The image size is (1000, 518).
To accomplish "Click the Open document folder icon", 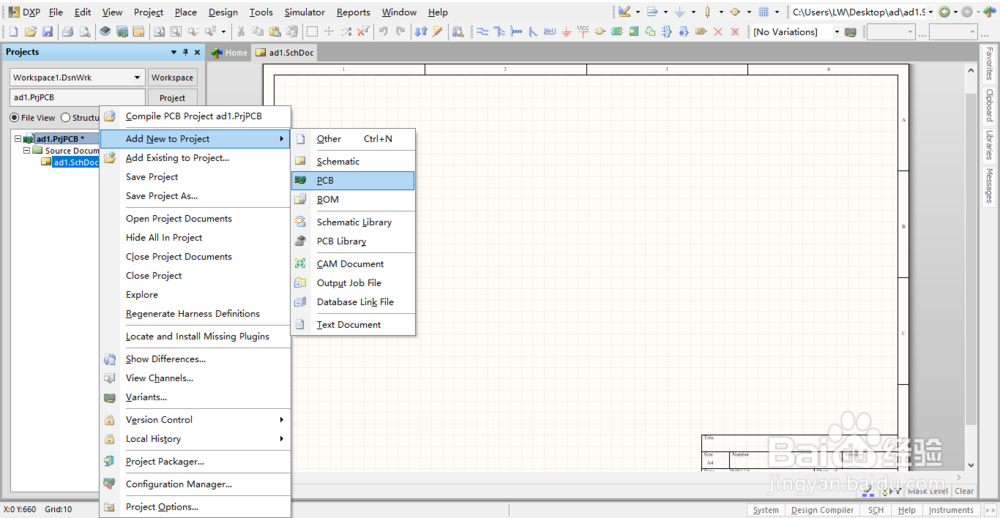I will click(31, 31).
